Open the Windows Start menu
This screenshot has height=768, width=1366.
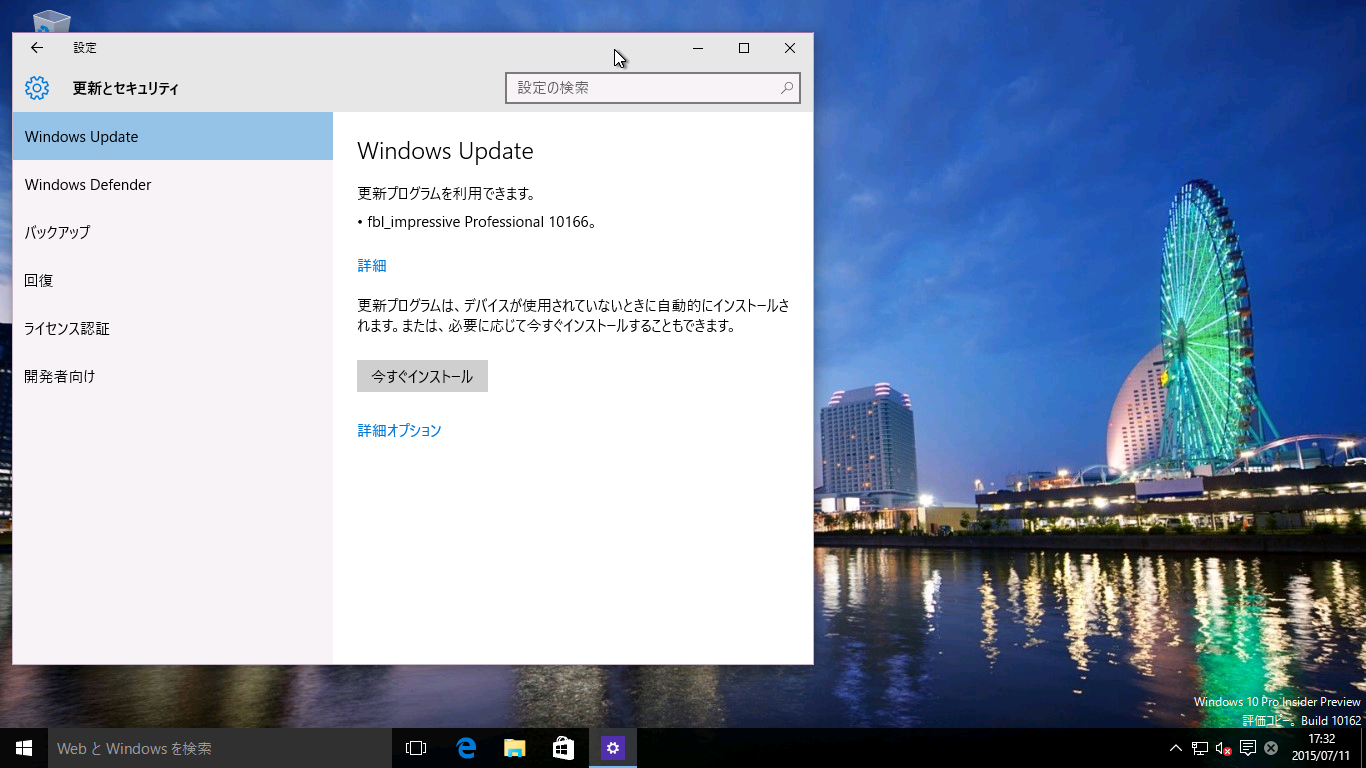[x=24, y=748]
